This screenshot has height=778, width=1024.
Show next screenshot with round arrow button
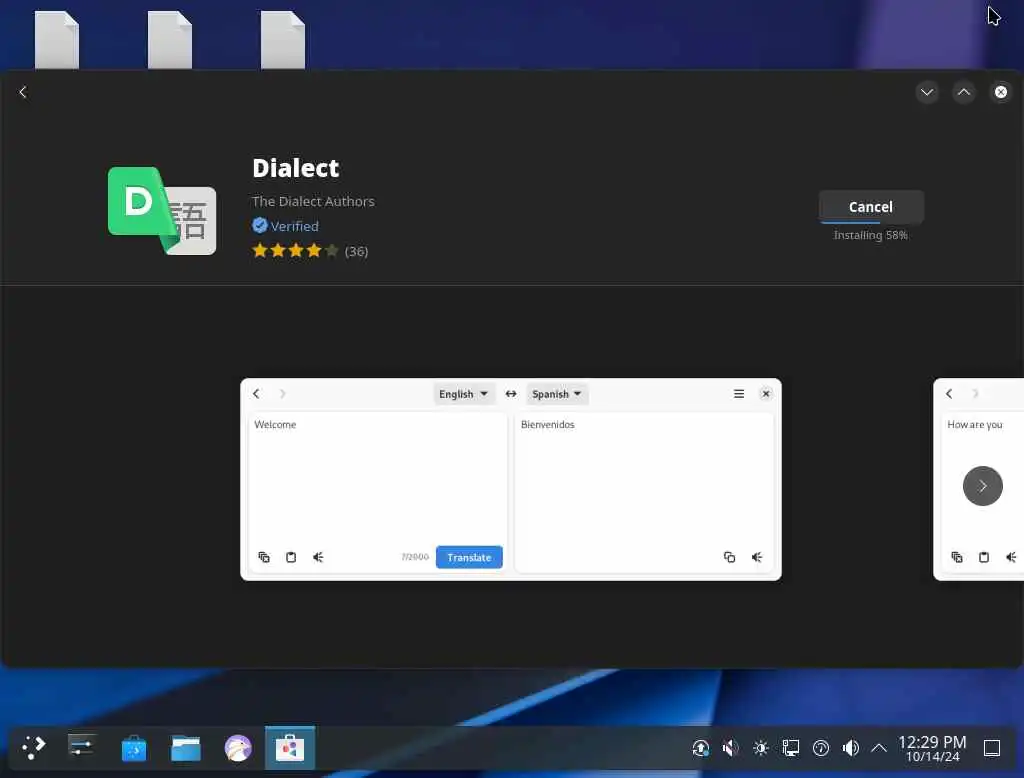pos(982,485)
